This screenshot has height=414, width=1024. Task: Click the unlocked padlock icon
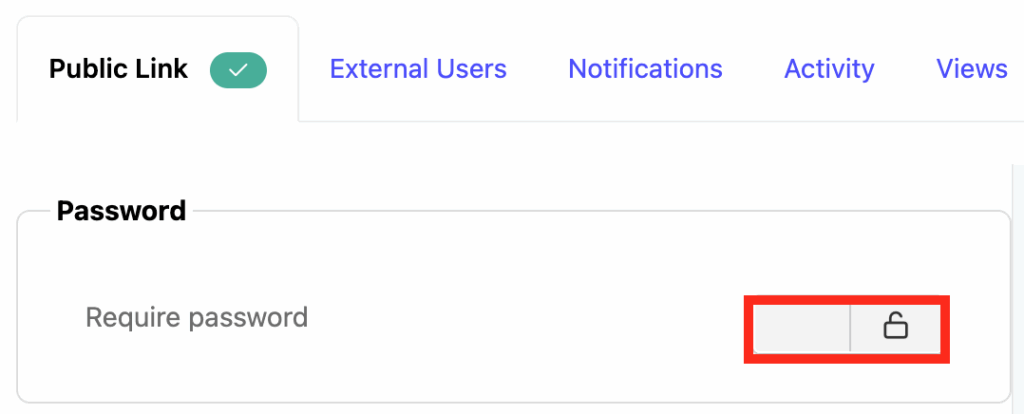click(895, 325)
